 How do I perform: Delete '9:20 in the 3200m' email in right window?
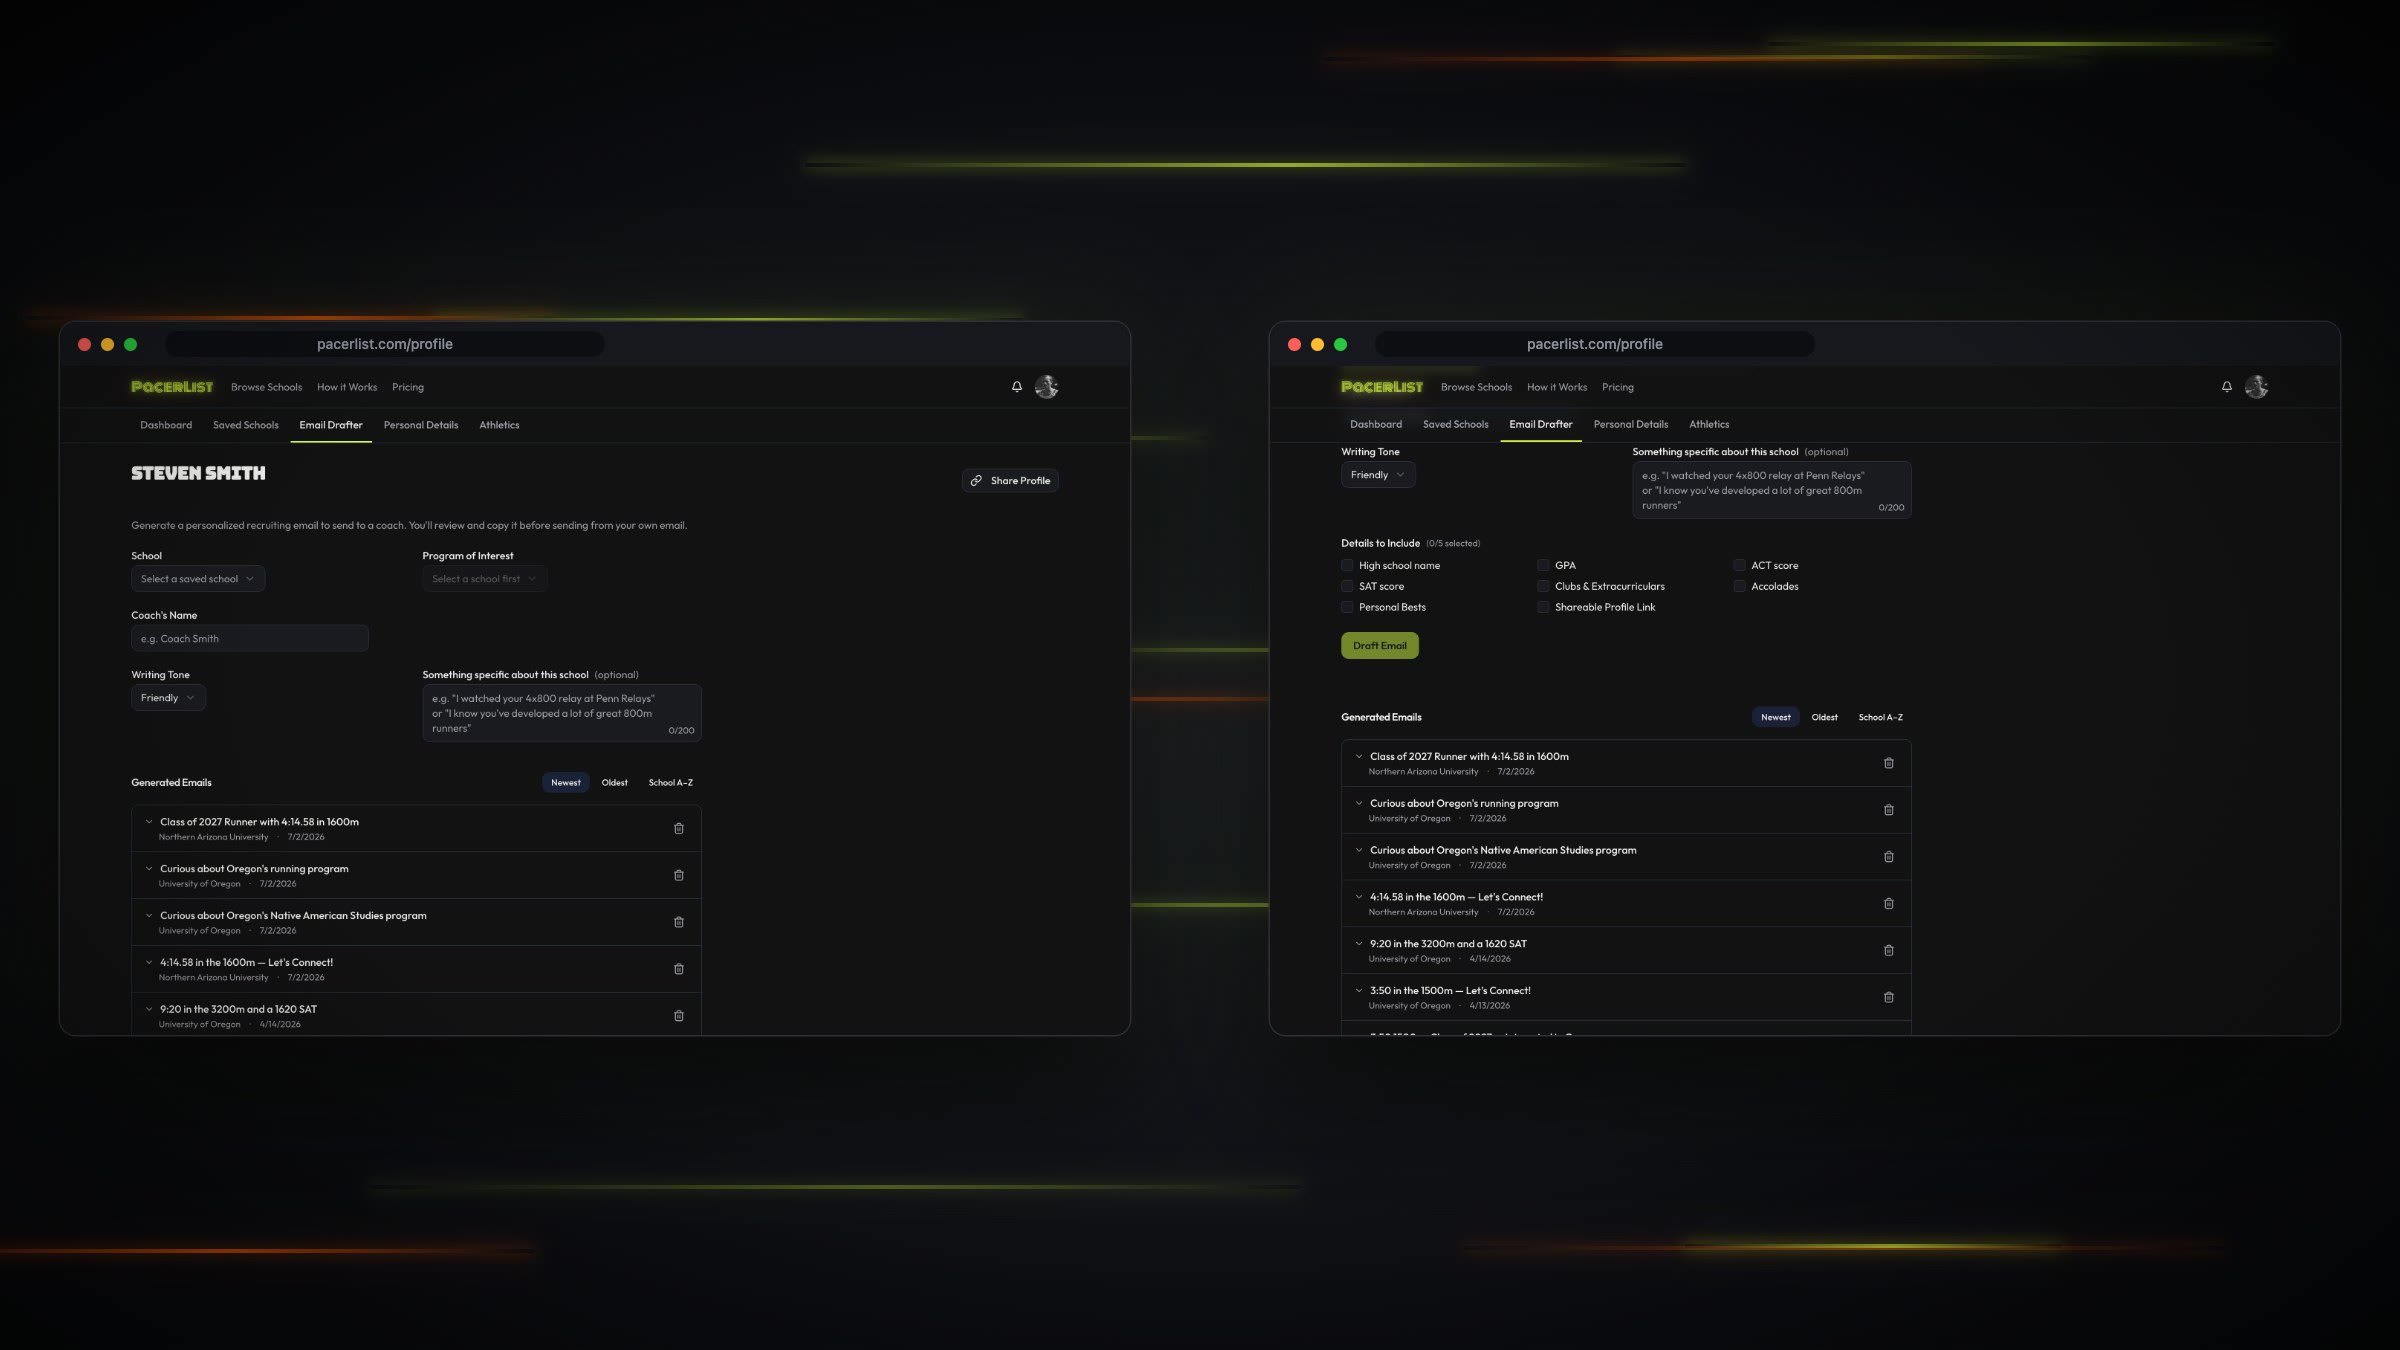point(1889,951)
